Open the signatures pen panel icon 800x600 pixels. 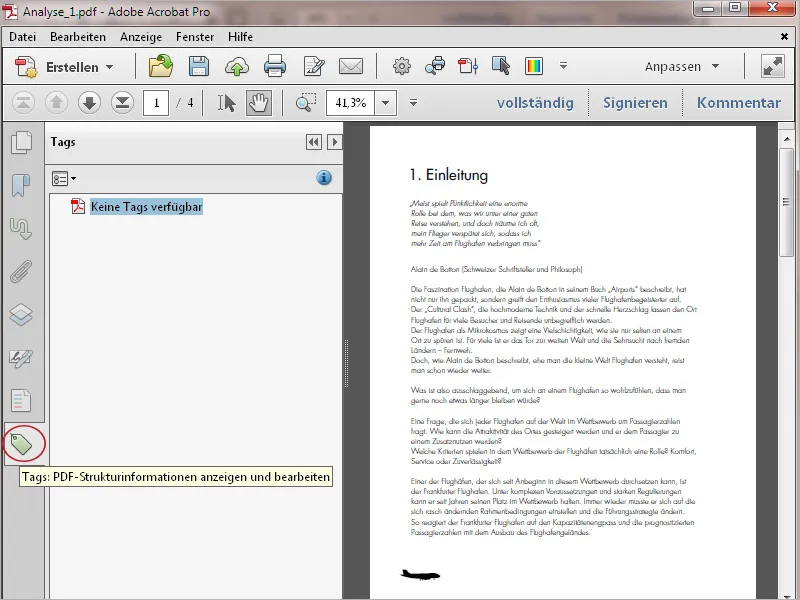(x=21, y=358)
